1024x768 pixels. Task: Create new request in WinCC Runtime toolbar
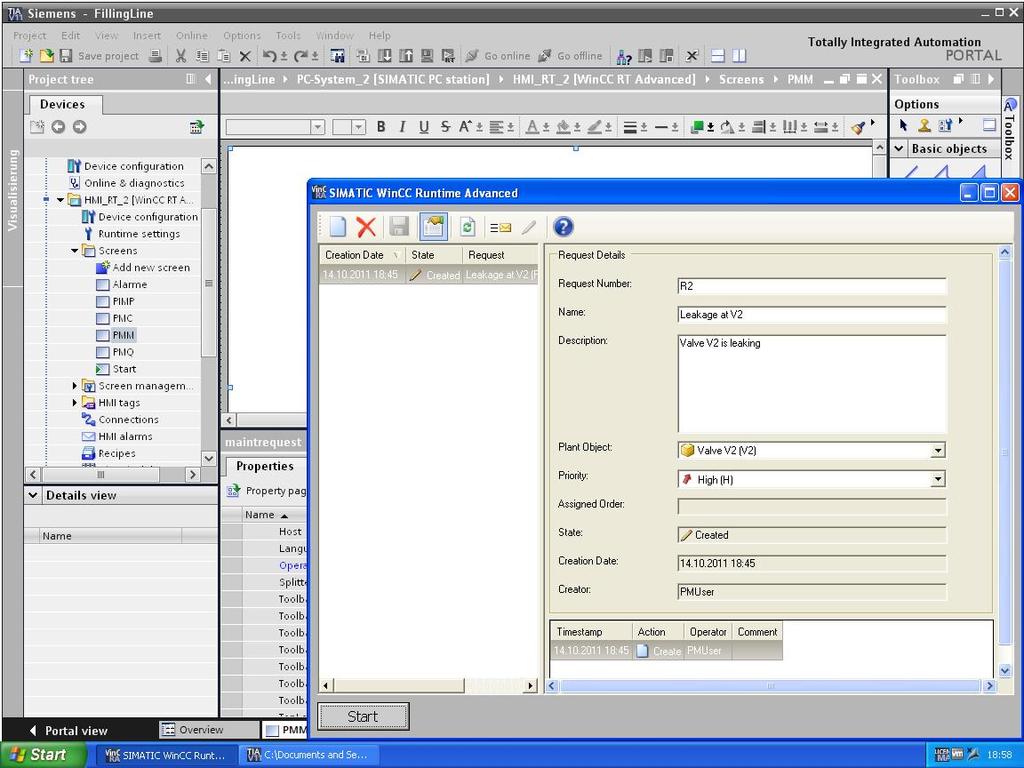point(338,227)
